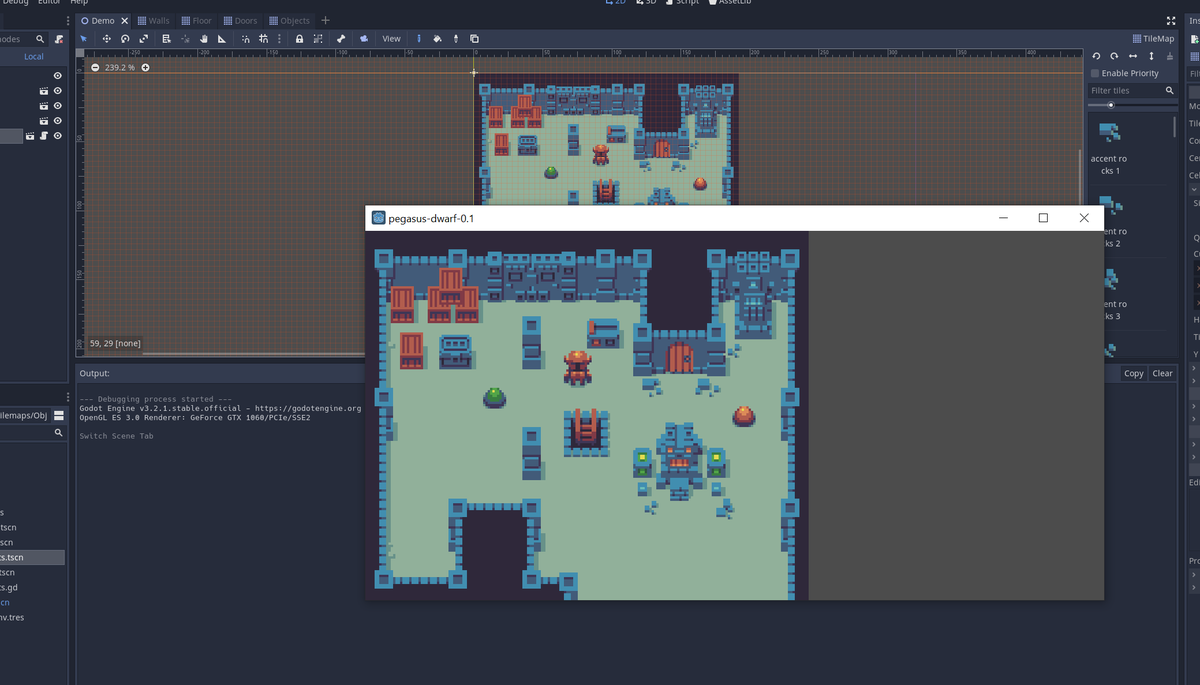Select the highlighted s.tscn file
This screenshot has width=1200, height=685.
32,557
